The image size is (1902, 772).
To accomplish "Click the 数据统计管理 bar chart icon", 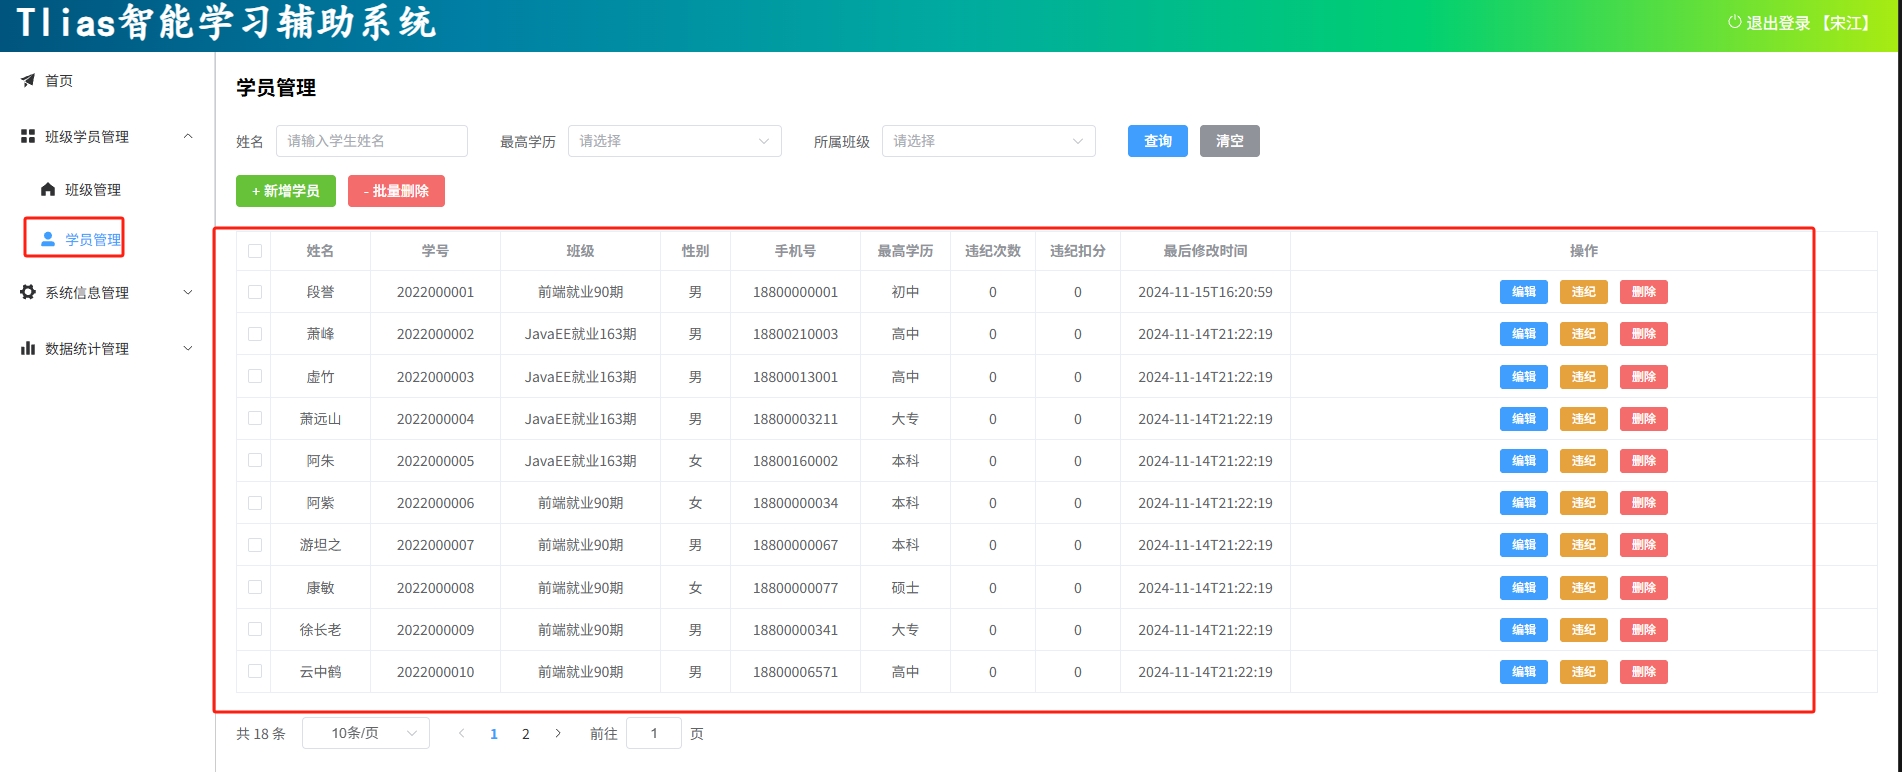I will pyautogui.click(x=28, y=348).
